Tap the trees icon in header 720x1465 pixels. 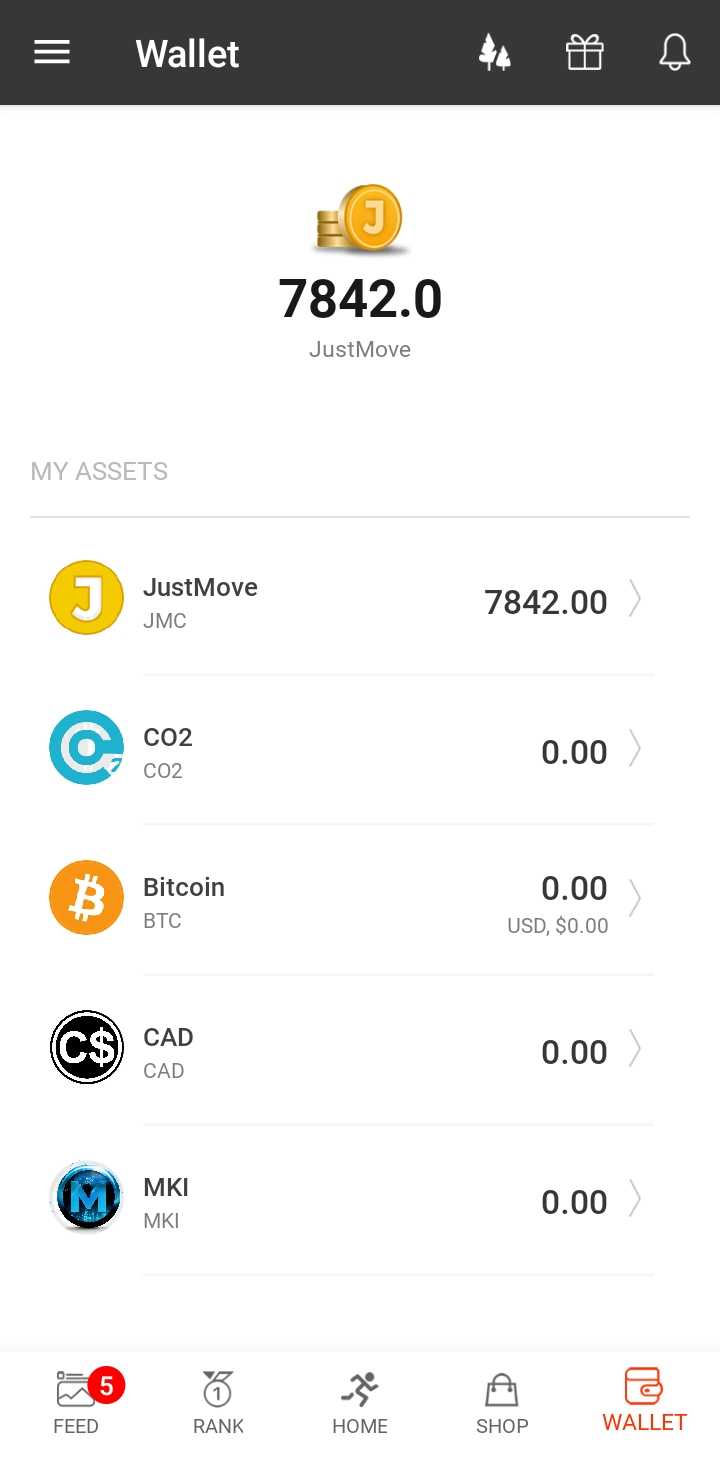click(x=494, y=53)
